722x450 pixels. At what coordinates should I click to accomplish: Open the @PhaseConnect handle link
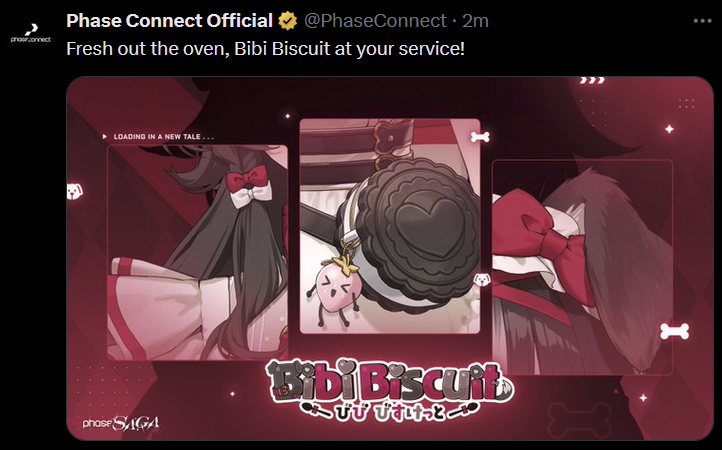pos(375,21)
